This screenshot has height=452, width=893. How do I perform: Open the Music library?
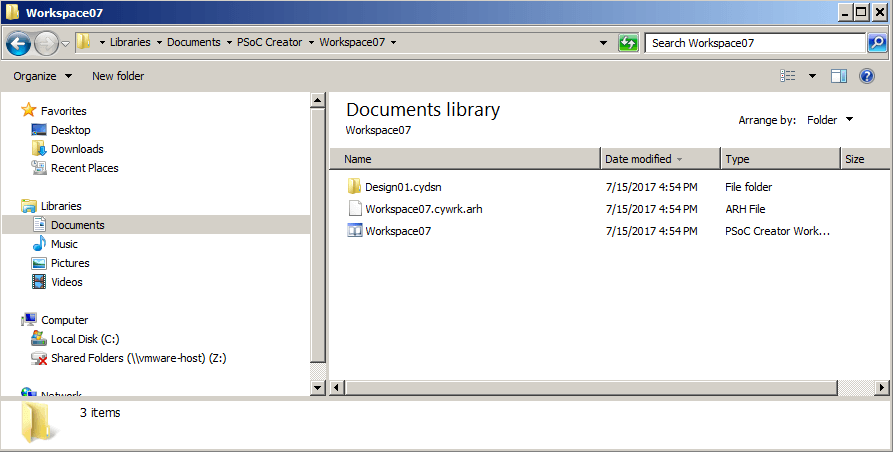(x=64, y=244)
